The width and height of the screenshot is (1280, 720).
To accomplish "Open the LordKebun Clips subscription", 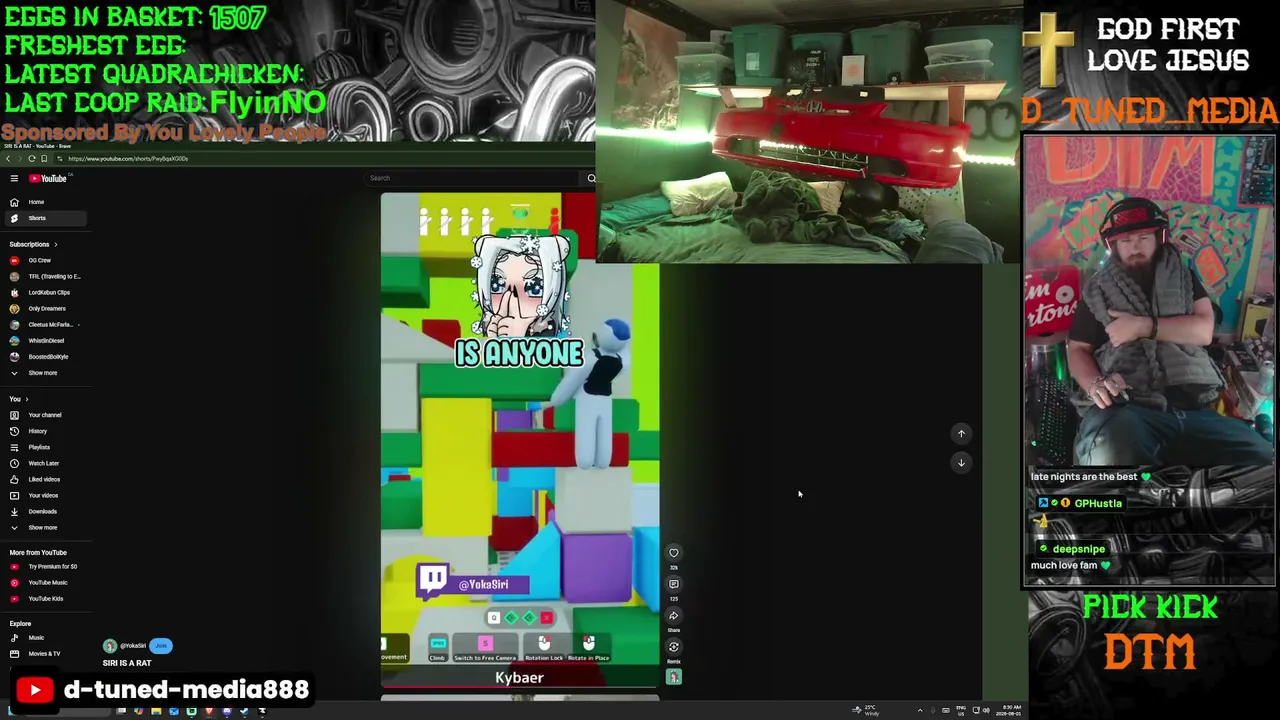I will (44, 292).
